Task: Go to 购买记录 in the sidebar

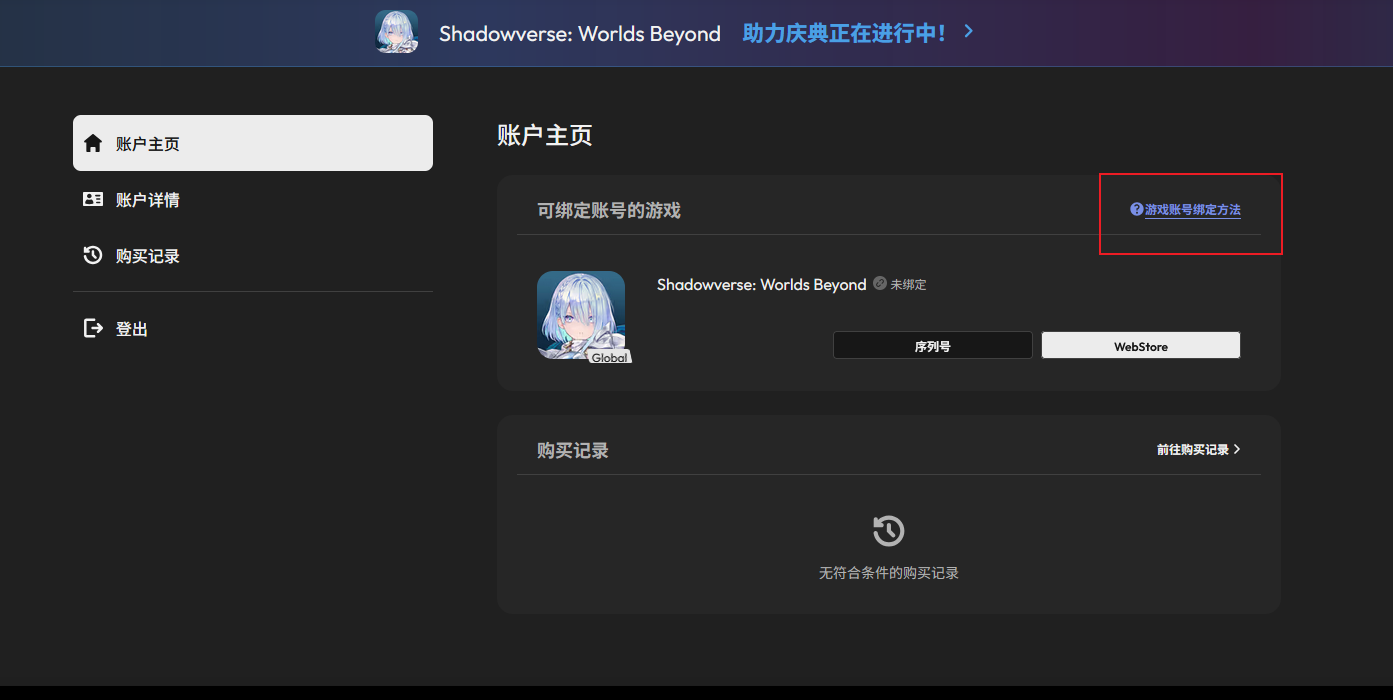Action: click(x=253, y=255)
